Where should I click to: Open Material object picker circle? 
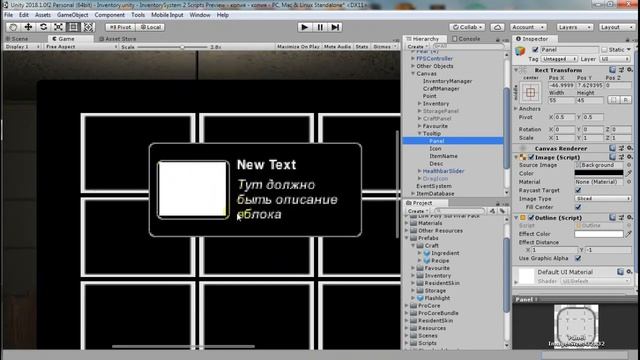pos(629,182)
